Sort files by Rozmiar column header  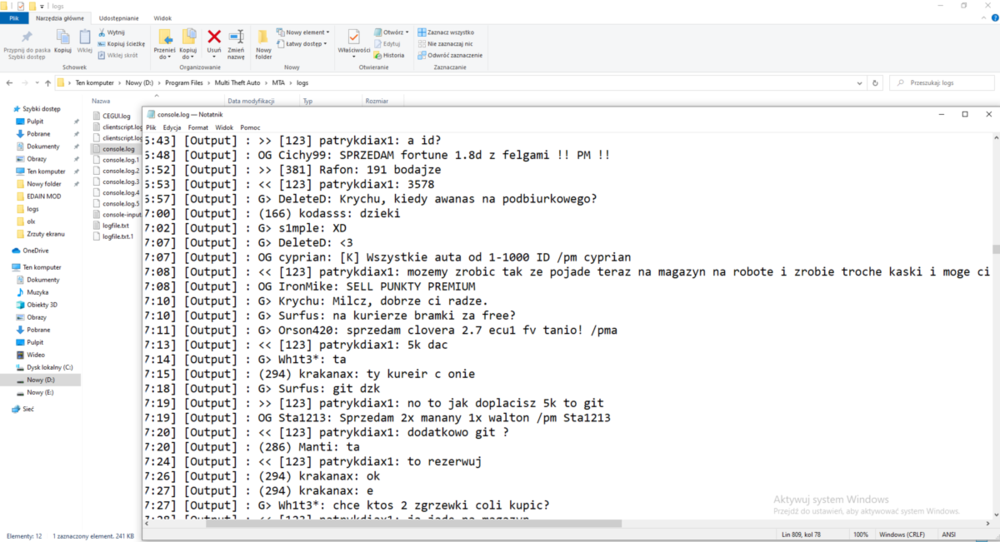click(x=376, y=101)
